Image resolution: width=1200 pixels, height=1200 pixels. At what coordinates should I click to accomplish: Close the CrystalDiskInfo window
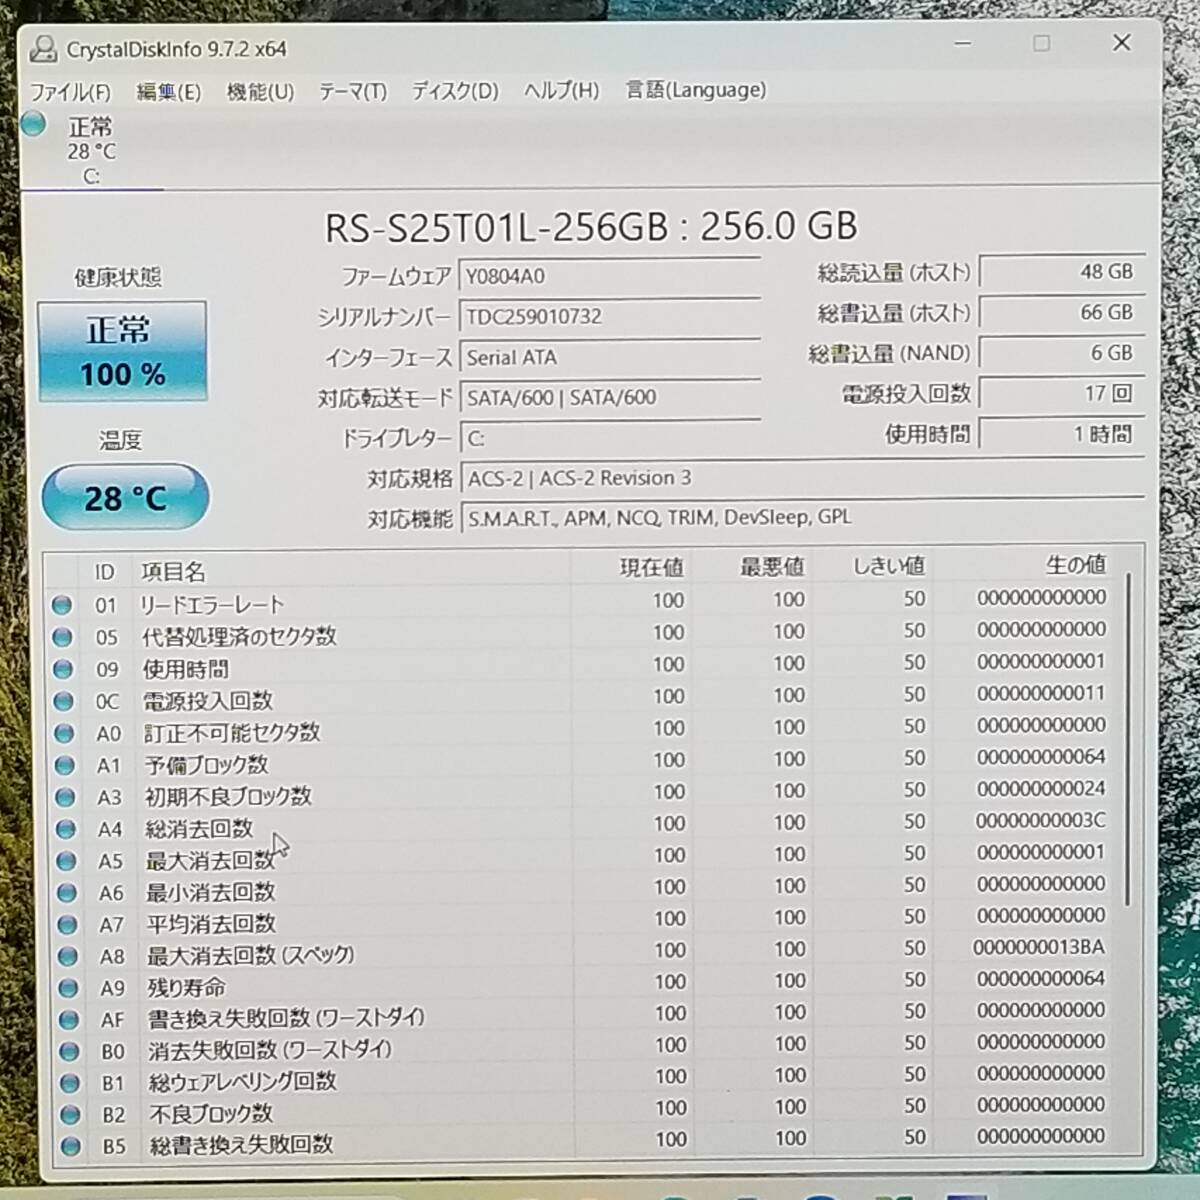click(x=1121, y=42)
